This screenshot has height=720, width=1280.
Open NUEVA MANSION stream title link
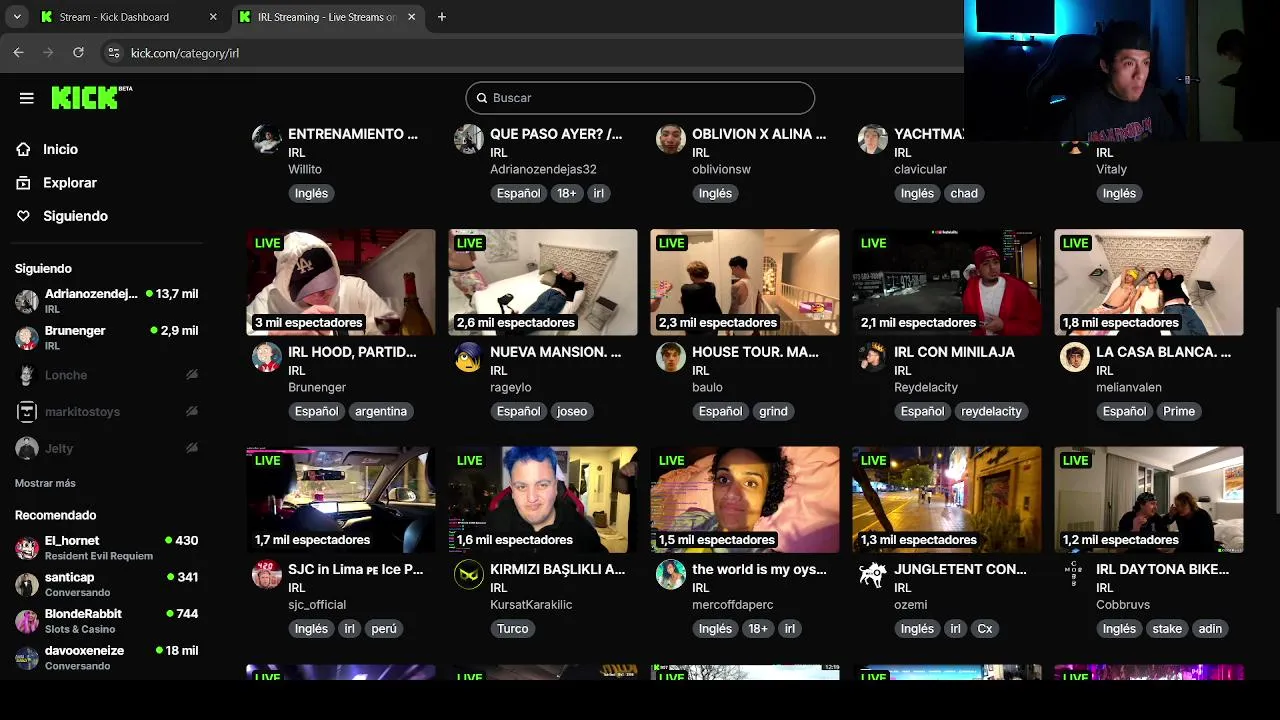[x=555, y=352]
